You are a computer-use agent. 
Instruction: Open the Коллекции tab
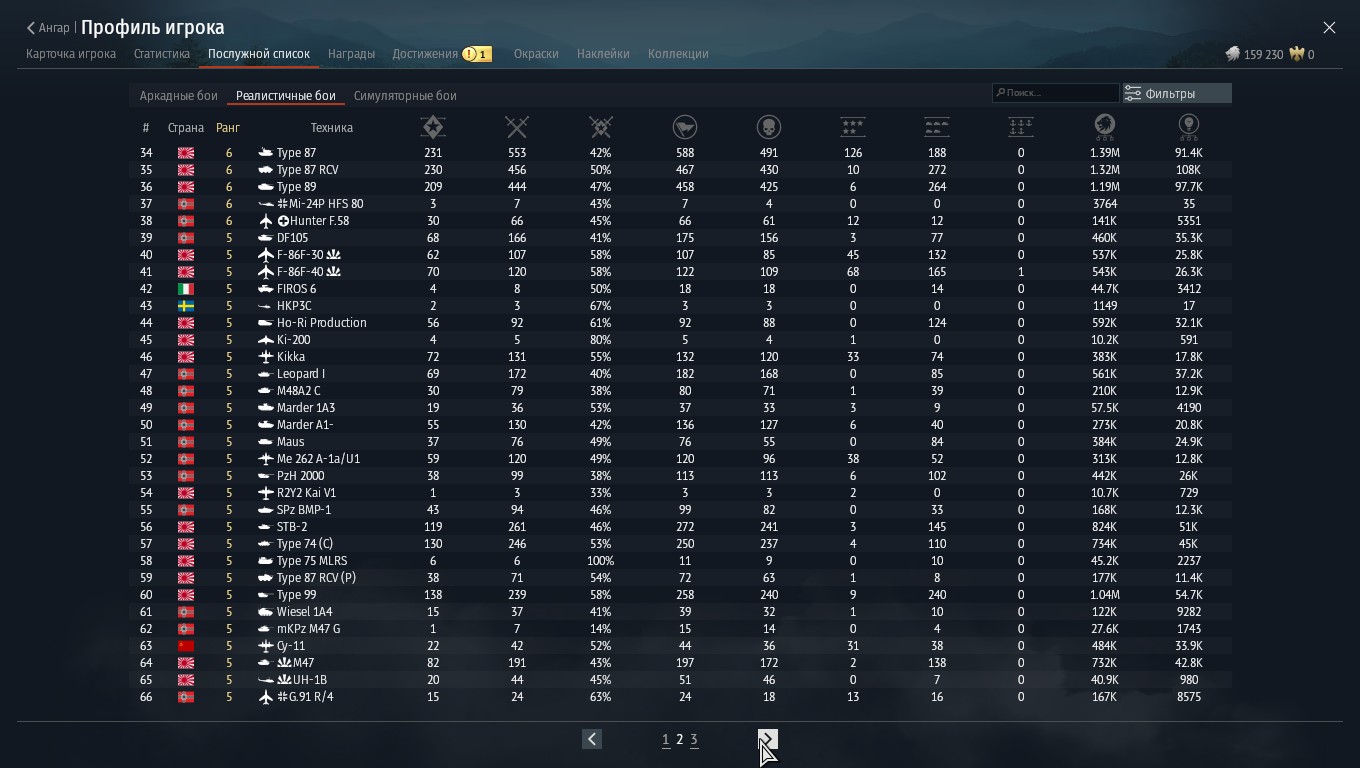tap(678, 54)
